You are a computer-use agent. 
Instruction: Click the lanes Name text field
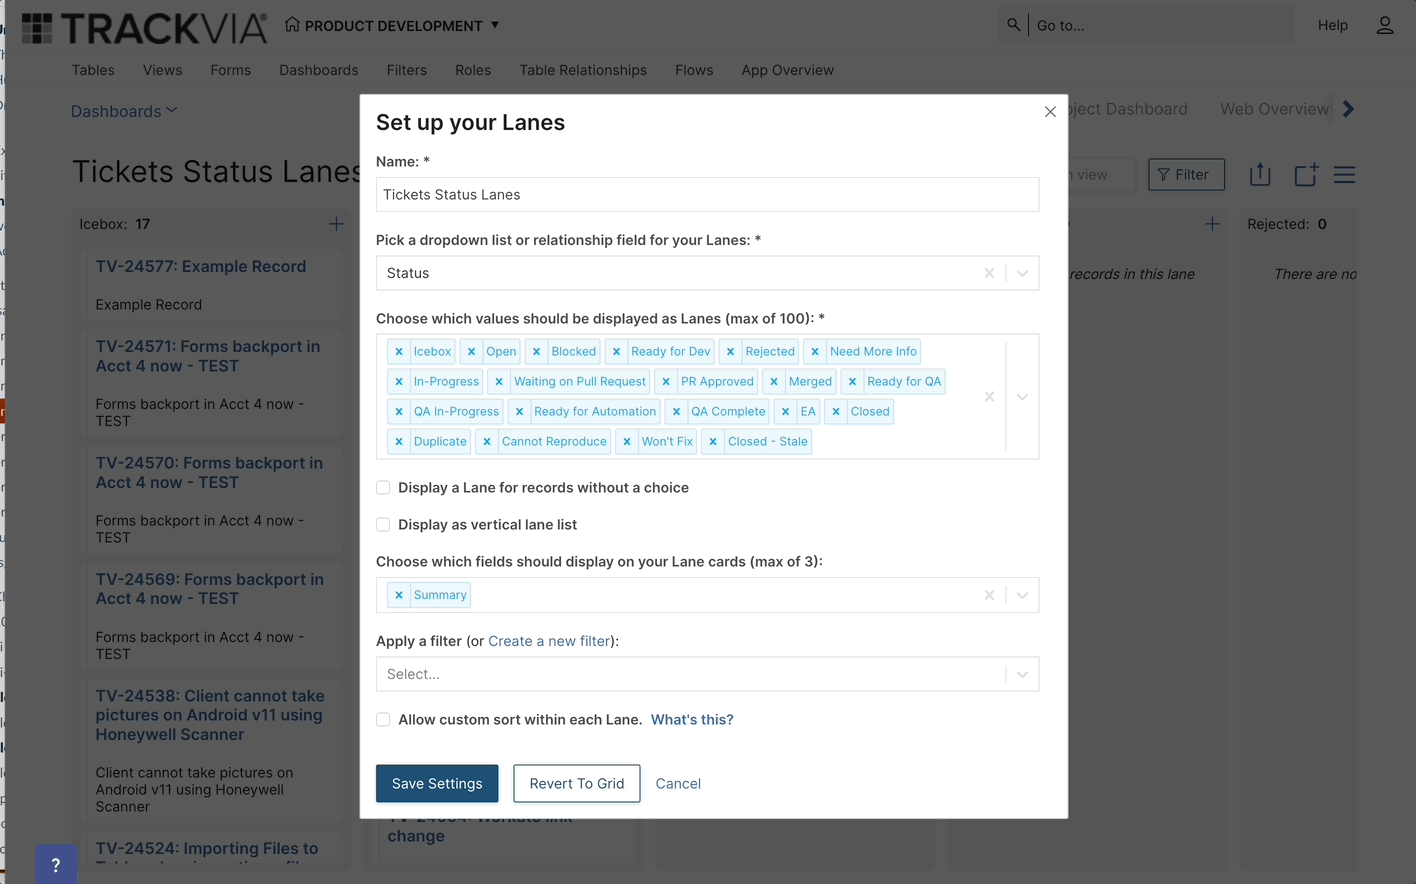(x=707, y=195)
